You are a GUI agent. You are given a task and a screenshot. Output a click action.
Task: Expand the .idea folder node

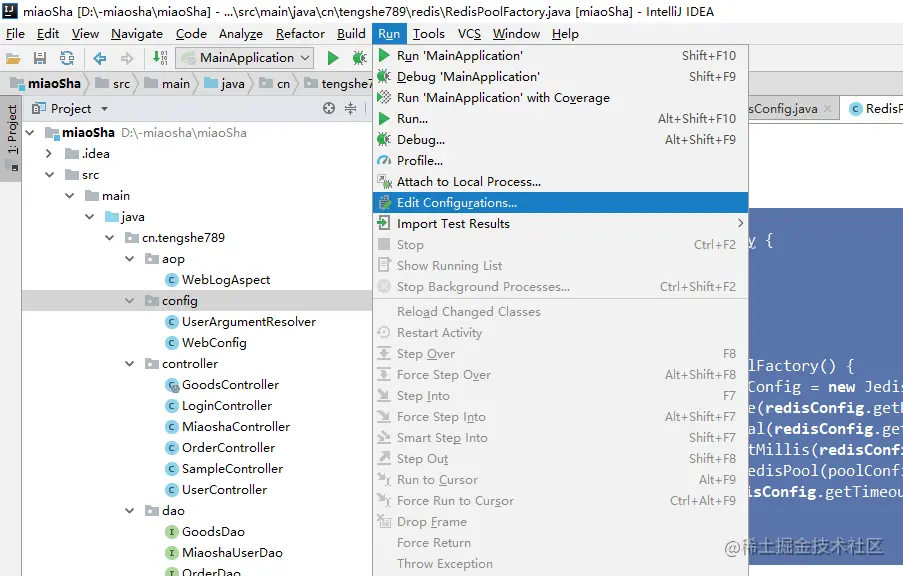pyautogui.click(x=49, y=154)
